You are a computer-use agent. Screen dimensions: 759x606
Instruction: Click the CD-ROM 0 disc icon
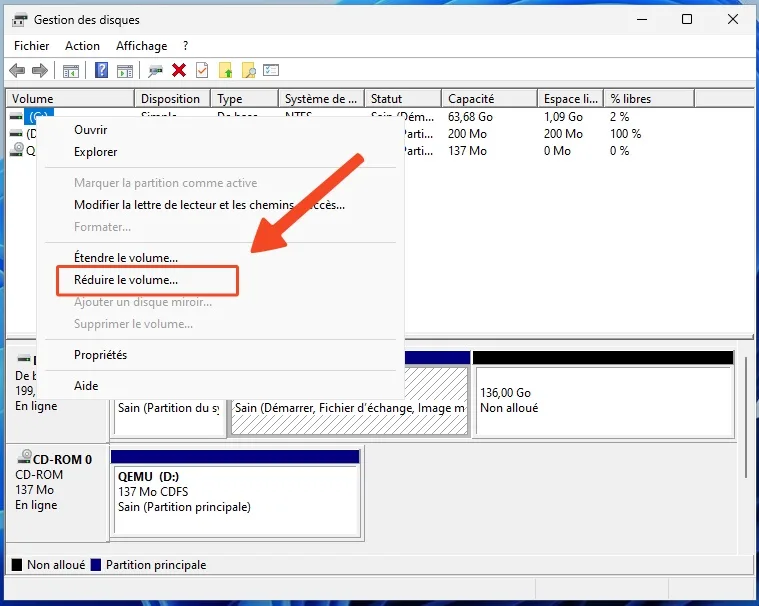(x=24, y=456)
